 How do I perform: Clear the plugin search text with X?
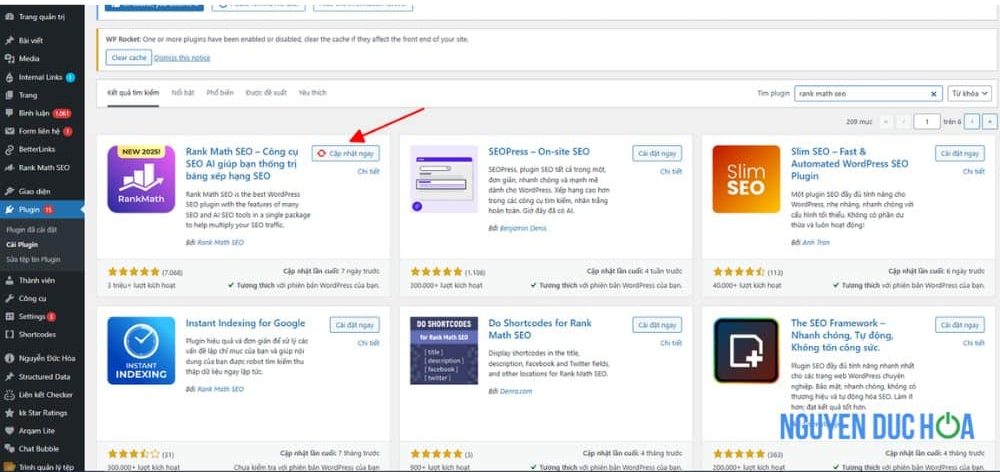point(934,94)
